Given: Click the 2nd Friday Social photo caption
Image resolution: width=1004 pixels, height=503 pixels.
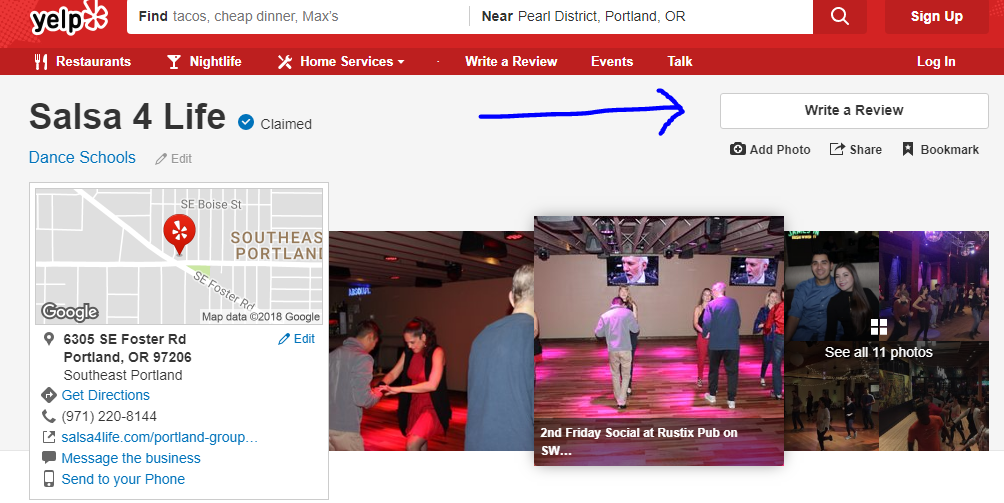Looking at the screenshot, I should click(x=638, y=441).
